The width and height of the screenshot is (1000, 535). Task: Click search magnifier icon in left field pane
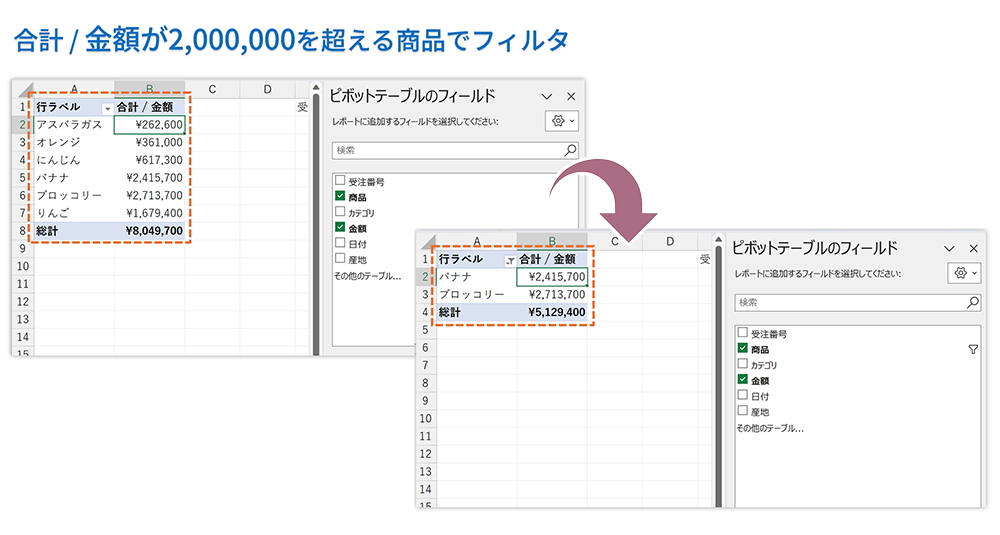click(570, 150)
